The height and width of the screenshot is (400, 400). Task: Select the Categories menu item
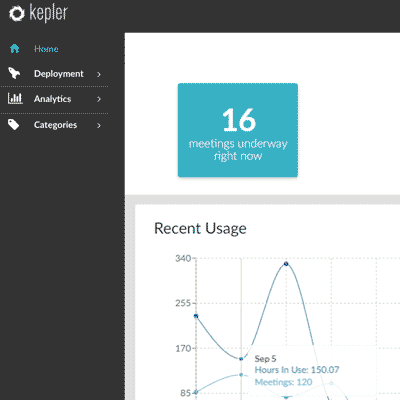55,125
